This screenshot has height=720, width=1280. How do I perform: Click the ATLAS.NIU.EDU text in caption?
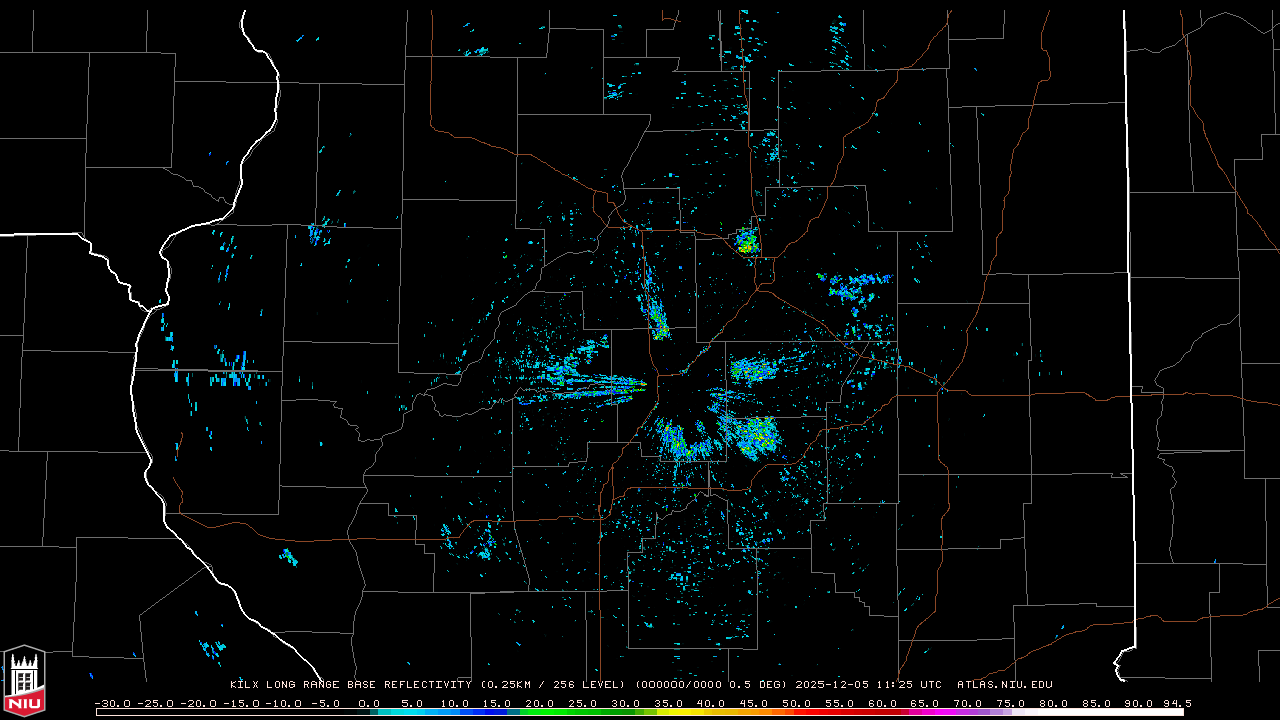point(1005,685)
